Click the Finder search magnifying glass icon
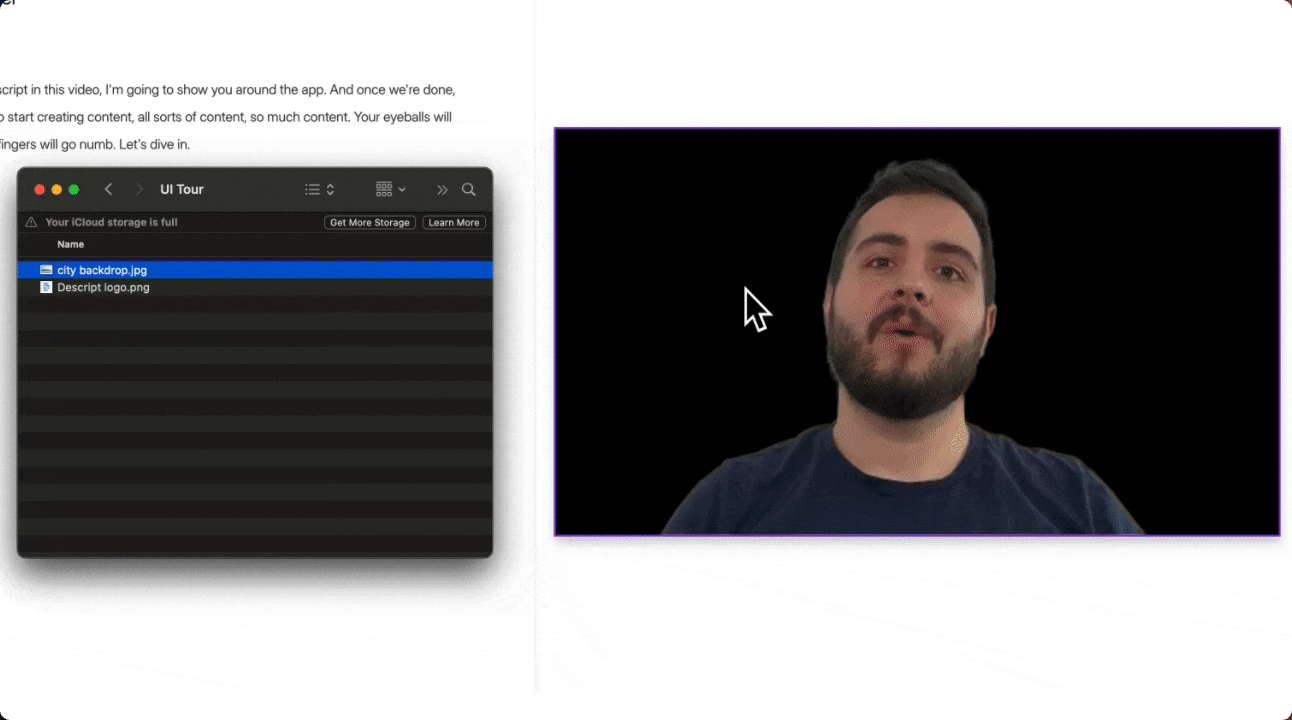 click(468, 190)
